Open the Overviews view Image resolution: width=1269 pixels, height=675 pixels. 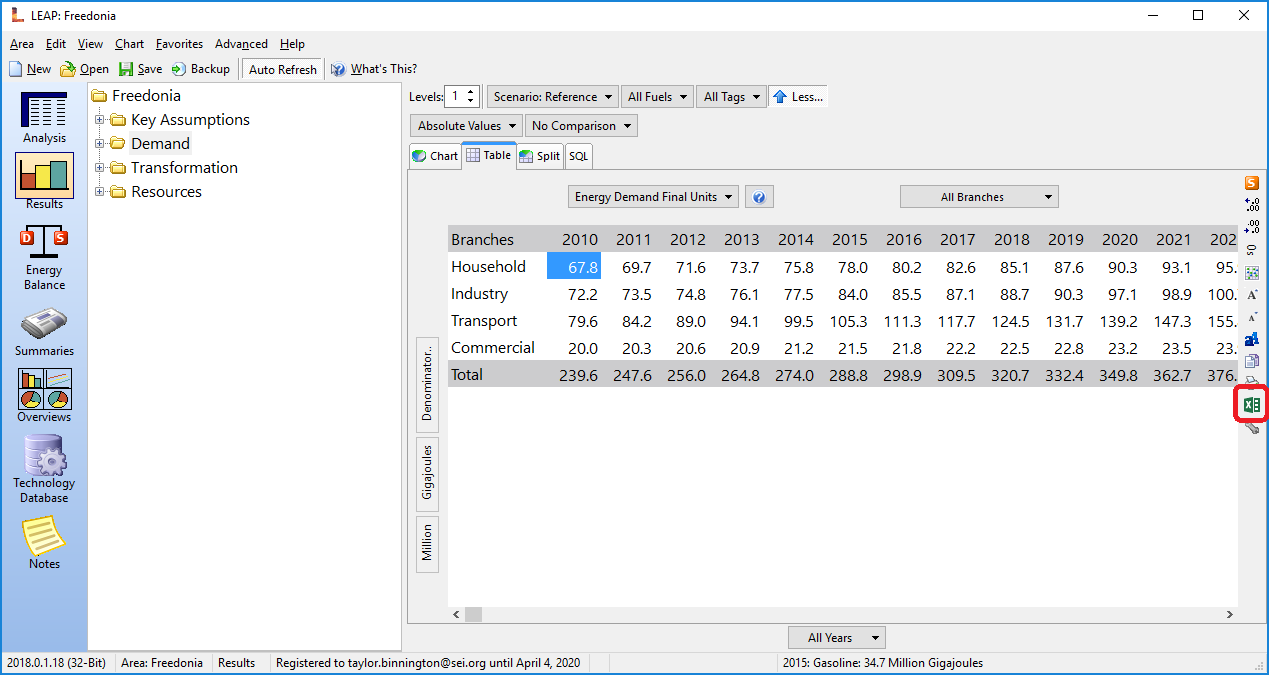[44, 396]
